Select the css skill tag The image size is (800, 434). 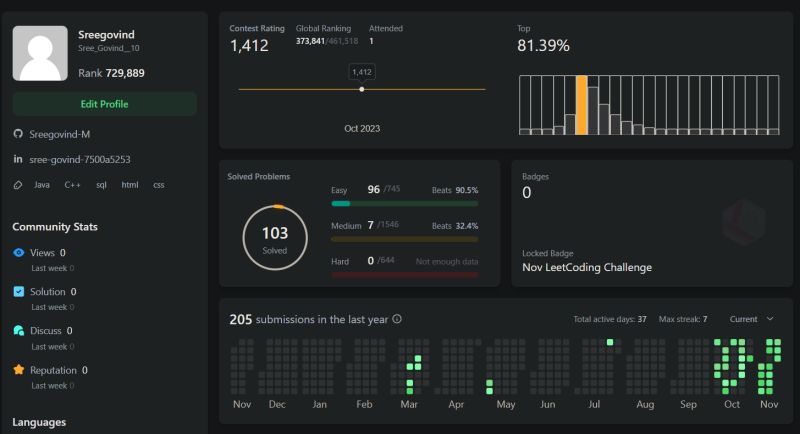(159, 185)
